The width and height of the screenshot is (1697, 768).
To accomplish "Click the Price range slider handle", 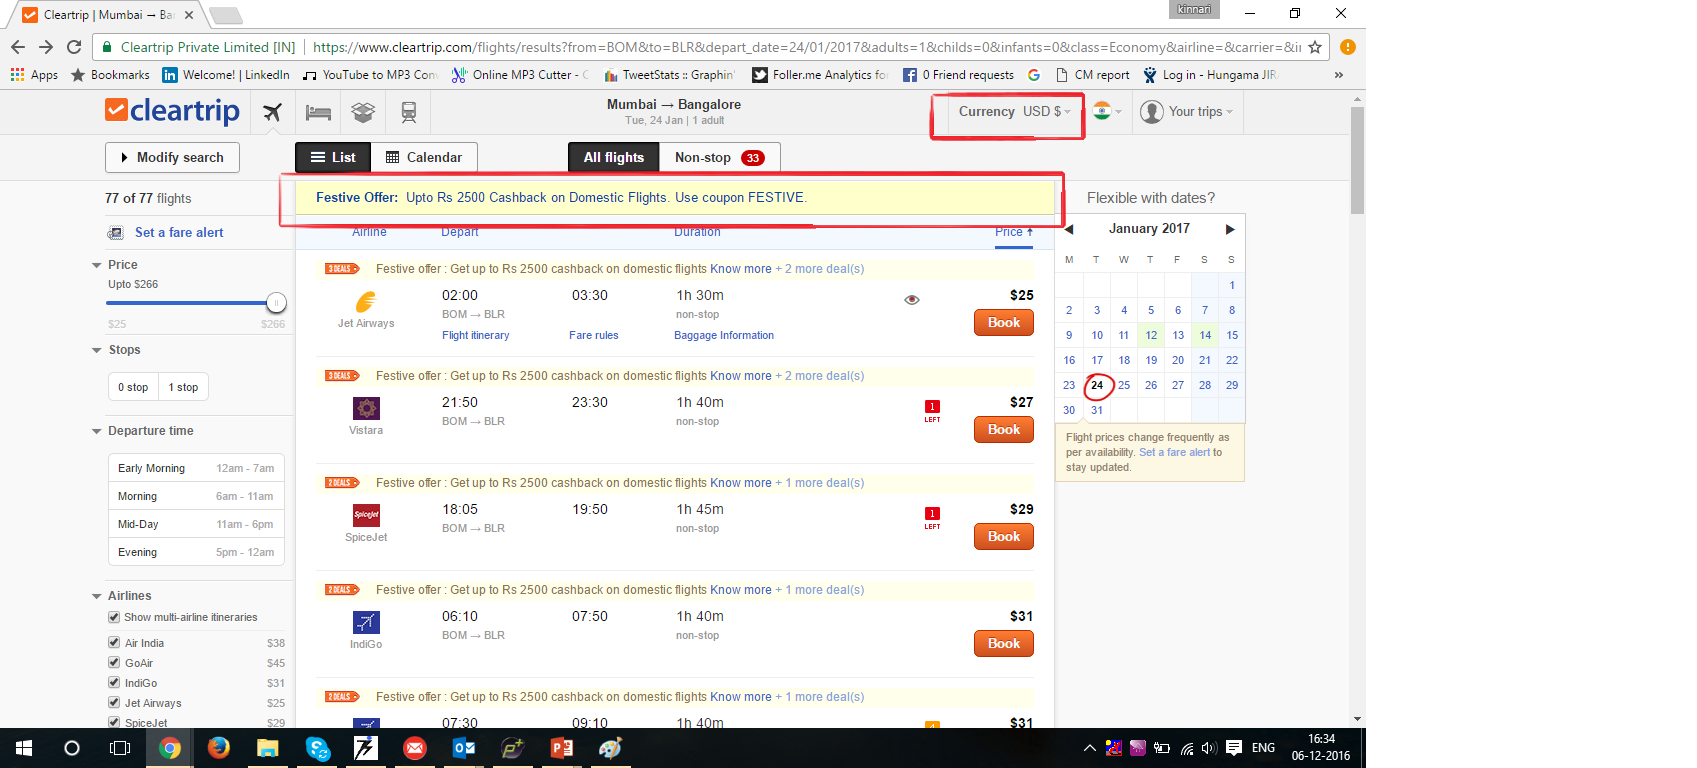I will click(276, 303).
